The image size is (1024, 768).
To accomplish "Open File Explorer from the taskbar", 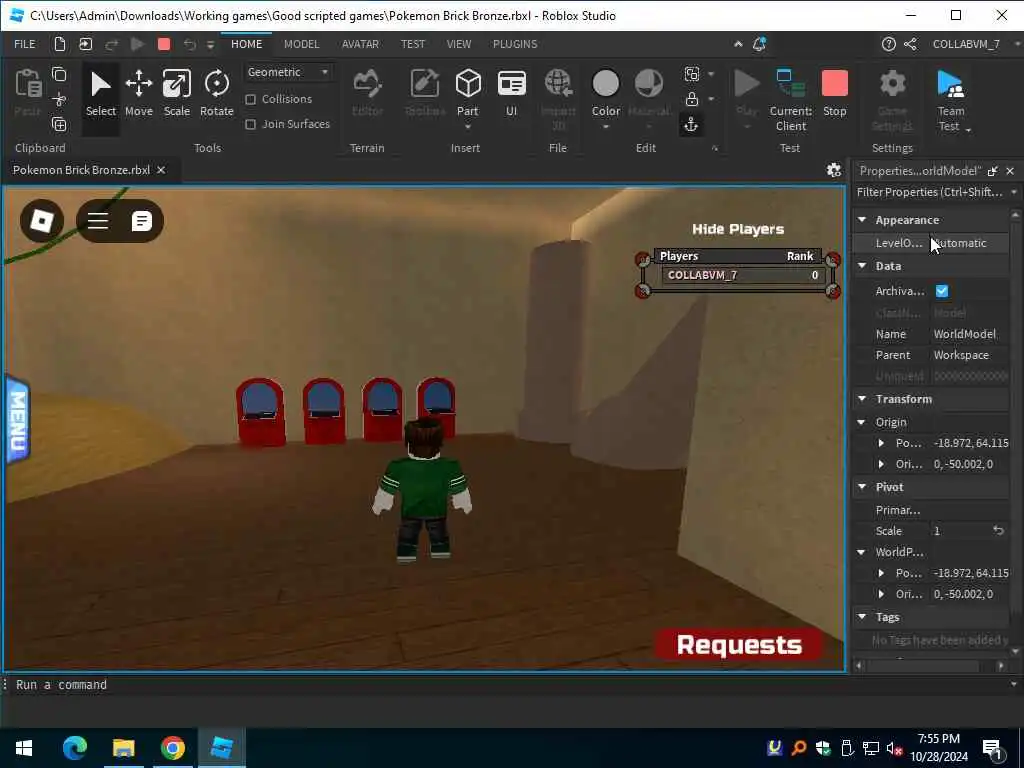I will [x=123, y=748].
